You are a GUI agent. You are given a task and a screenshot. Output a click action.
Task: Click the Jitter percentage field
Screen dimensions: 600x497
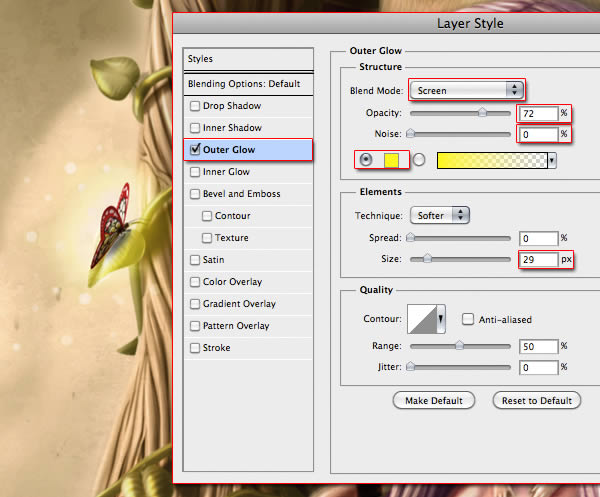pyautogui.click(x=538, y=368)
